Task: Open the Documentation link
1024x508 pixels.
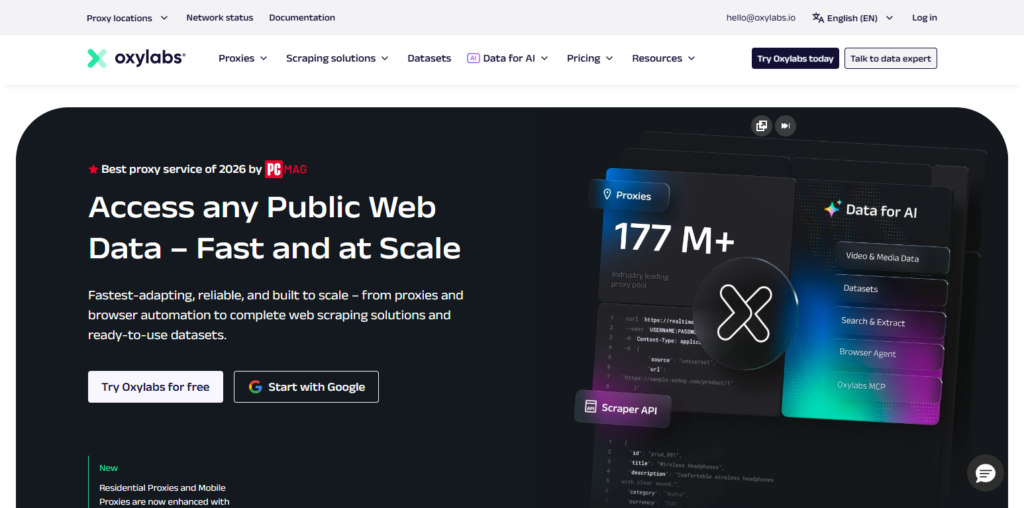Action: (x=302, y=18)
